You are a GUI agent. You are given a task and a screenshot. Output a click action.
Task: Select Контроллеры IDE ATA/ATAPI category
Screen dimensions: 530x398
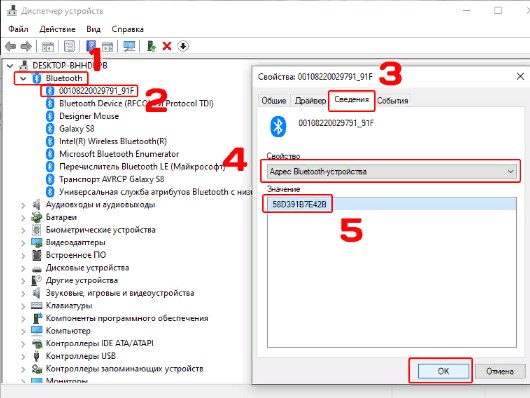[100, 343]
